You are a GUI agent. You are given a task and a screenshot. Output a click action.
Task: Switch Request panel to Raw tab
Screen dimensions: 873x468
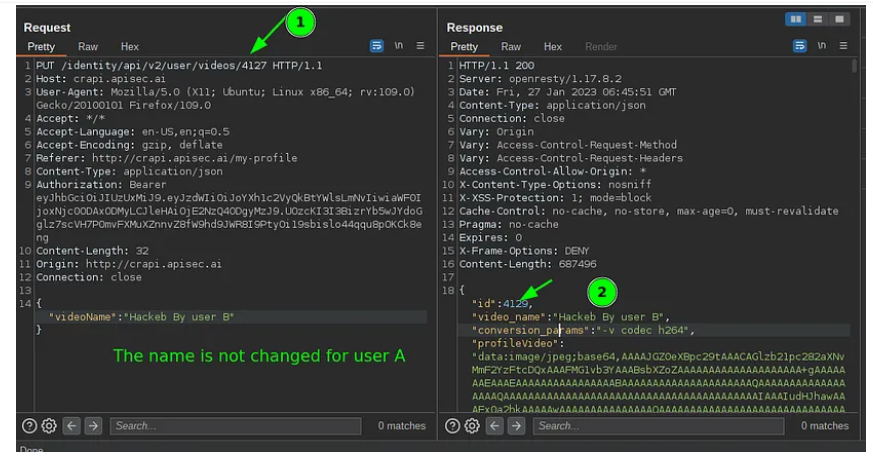[x=87, y=47]
